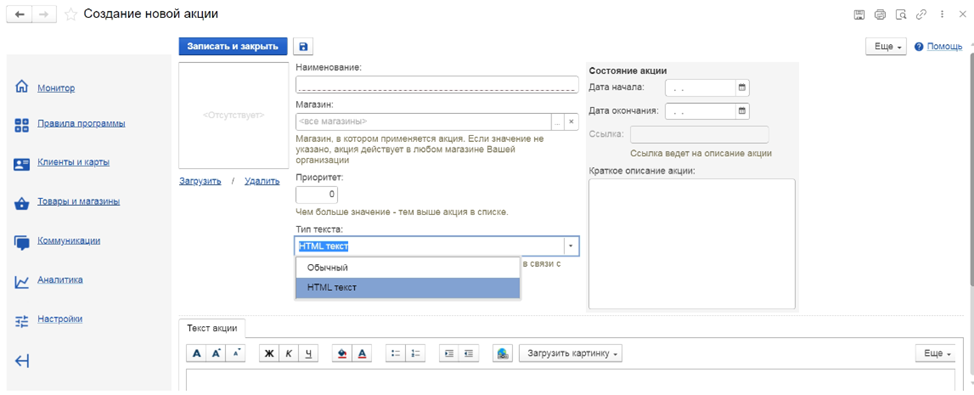Open calendar for Дата начала
Image resolution: width=974 pixels, height=395 pixels.
pos(742,88)
